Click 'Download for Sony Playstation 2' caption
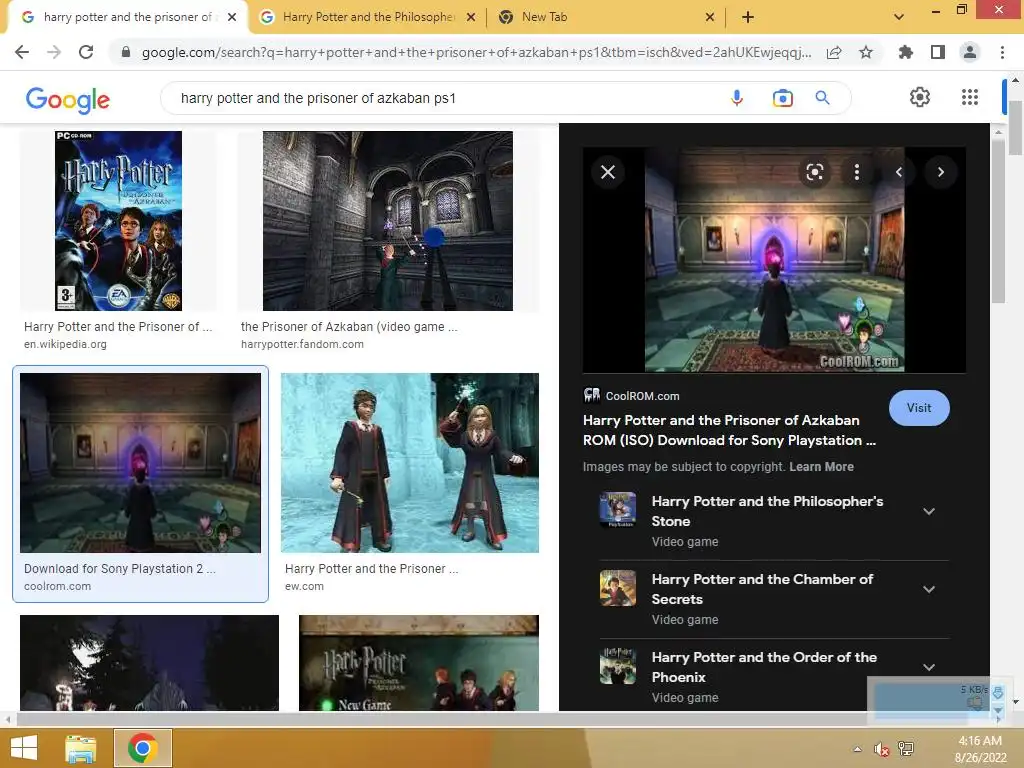This screenshot has width=1024, height=768. (x=120, y=569)
